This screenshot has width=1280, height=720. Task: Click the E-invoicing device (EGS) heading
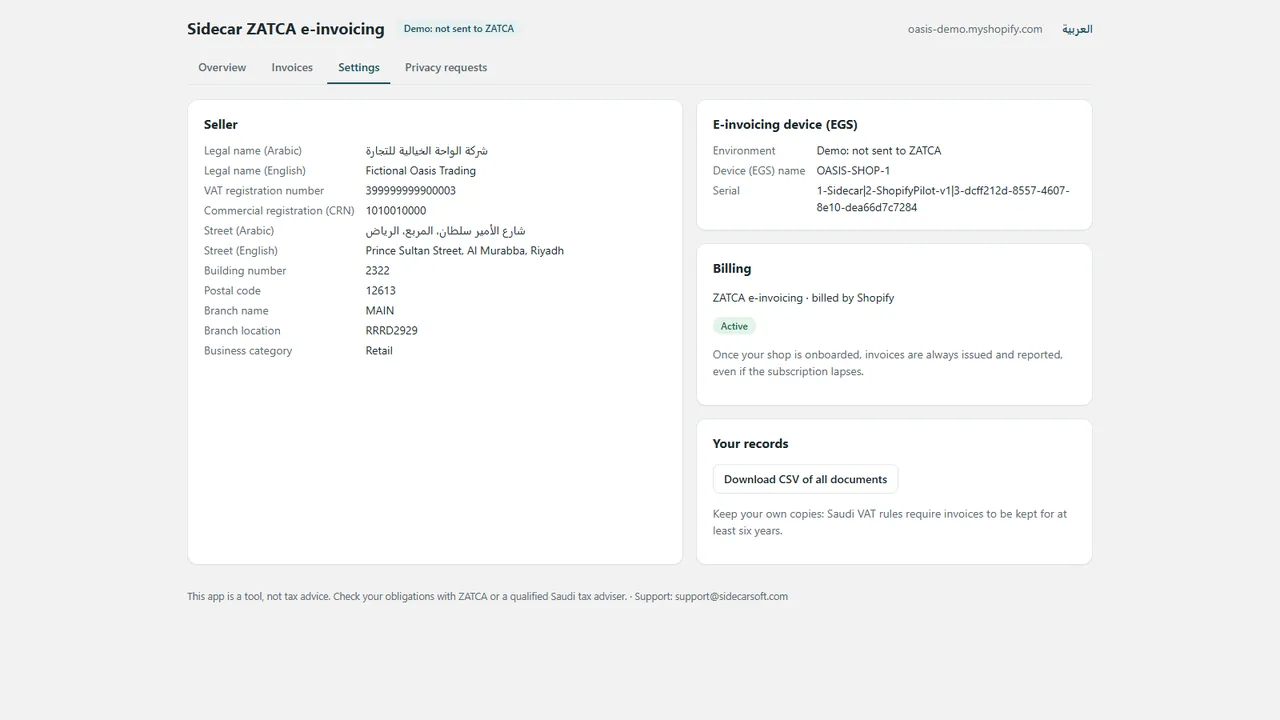tap(785, 125)
